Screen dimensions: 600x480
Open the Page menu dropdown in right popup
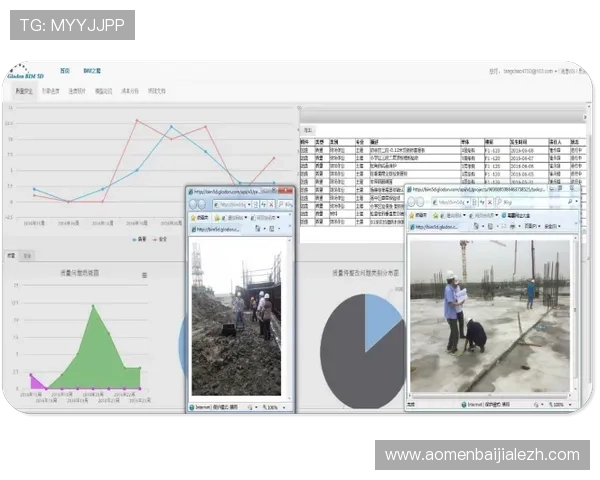[x=531, y=227]
